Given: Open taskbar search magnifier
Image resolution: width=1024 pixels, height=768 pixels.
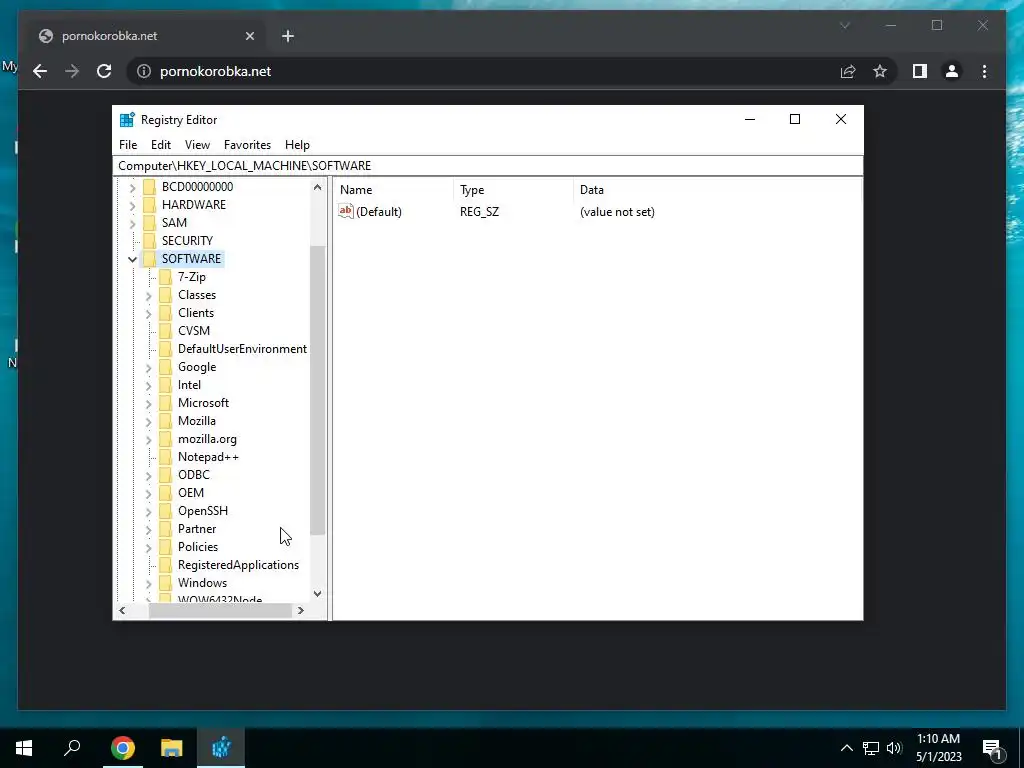Looking at the screenshot, I should point(72,748).
